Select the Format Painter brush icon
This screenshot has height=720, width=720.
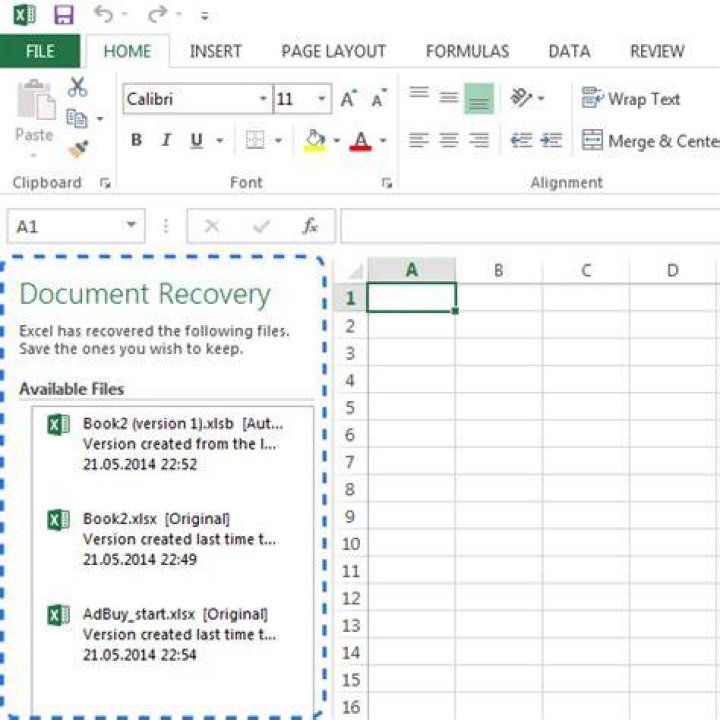[x=78, y=149]
